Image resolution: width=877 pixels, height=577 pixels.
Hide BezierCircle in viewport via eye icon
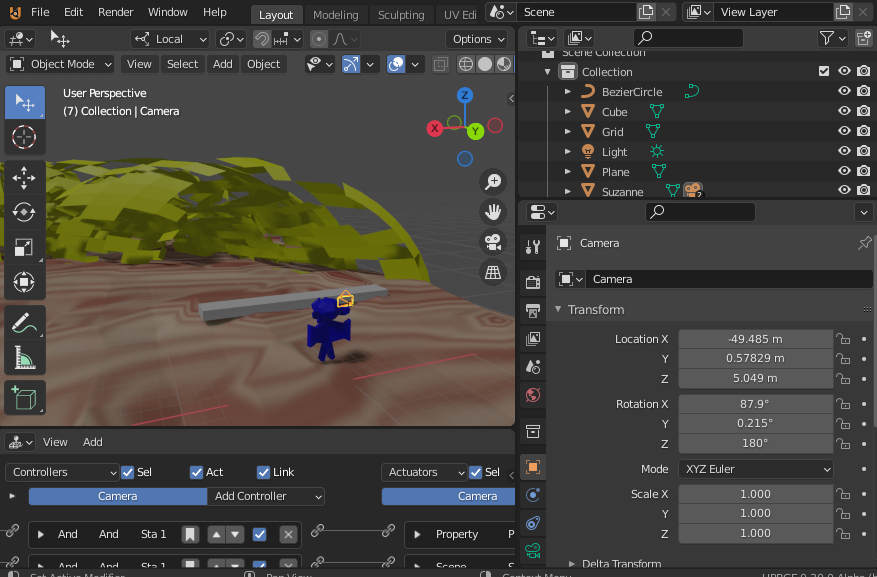[844, 91]
